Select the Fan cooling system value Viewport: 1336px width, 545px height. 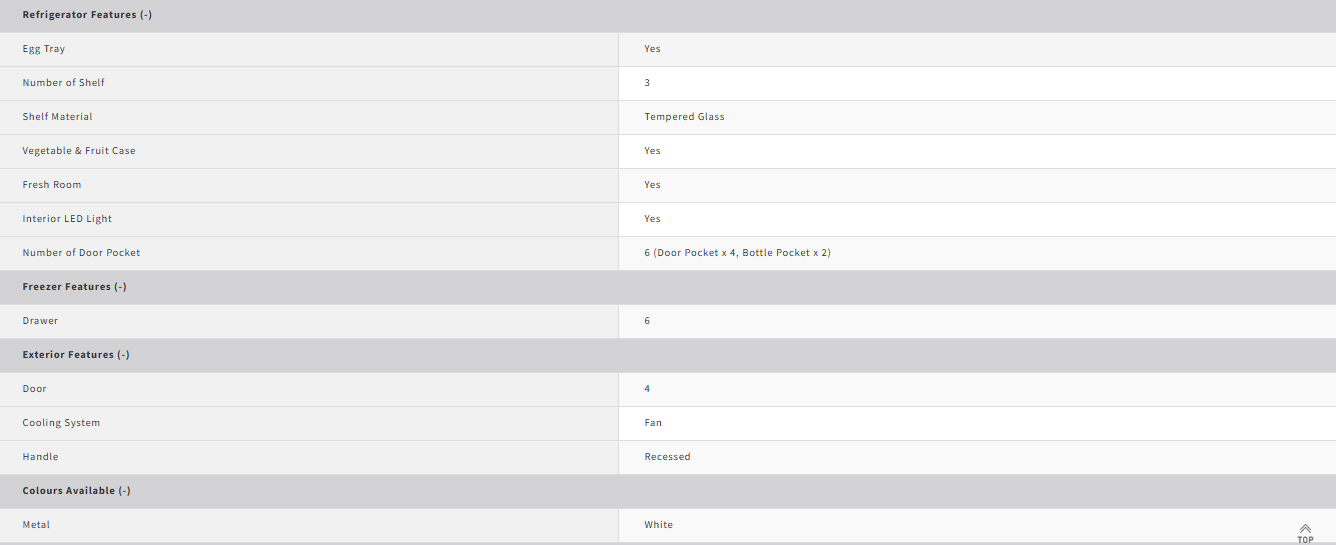(653, 423)
